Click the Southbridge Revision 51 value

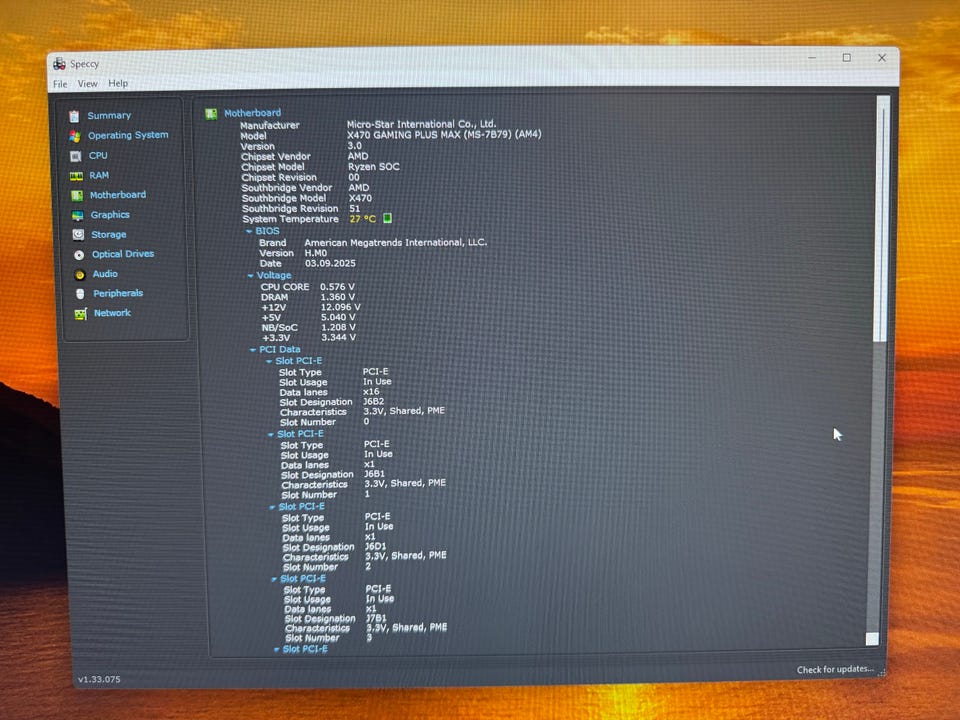[354, 209]
